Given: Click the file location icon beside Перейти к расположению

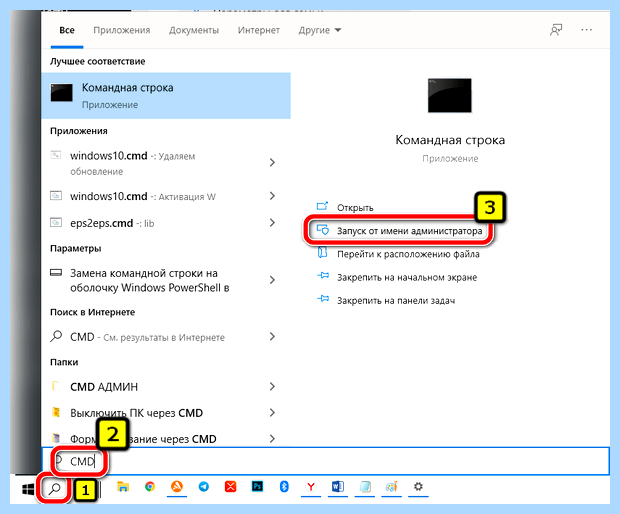Looking at the screenshot, I should pyautogui.click(x=323, y=252).
